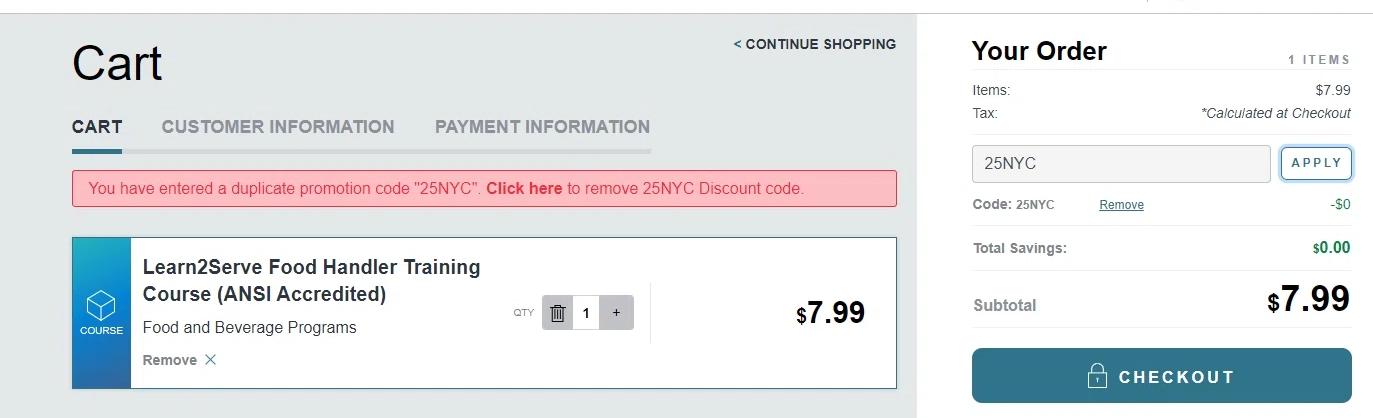Click the checkout progress bar beneath tabs
The width and height of the screenshot is (1373, 418).
pos(361,151)
